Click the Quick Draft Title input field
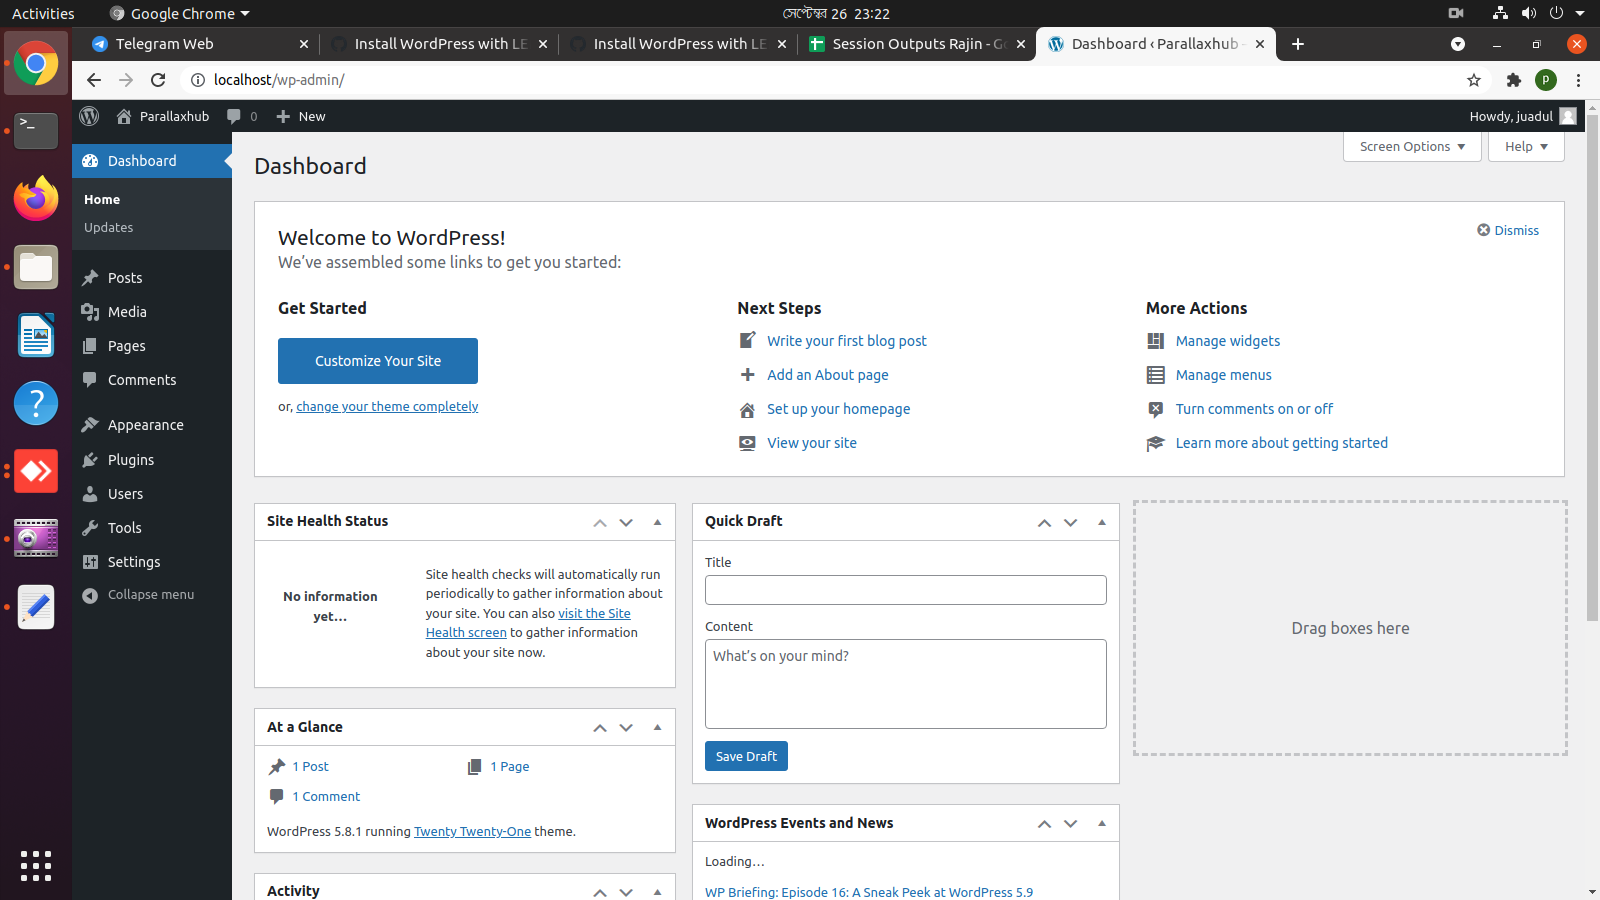Viewport: 1600px width, 900px height. (x=904, y=590)
